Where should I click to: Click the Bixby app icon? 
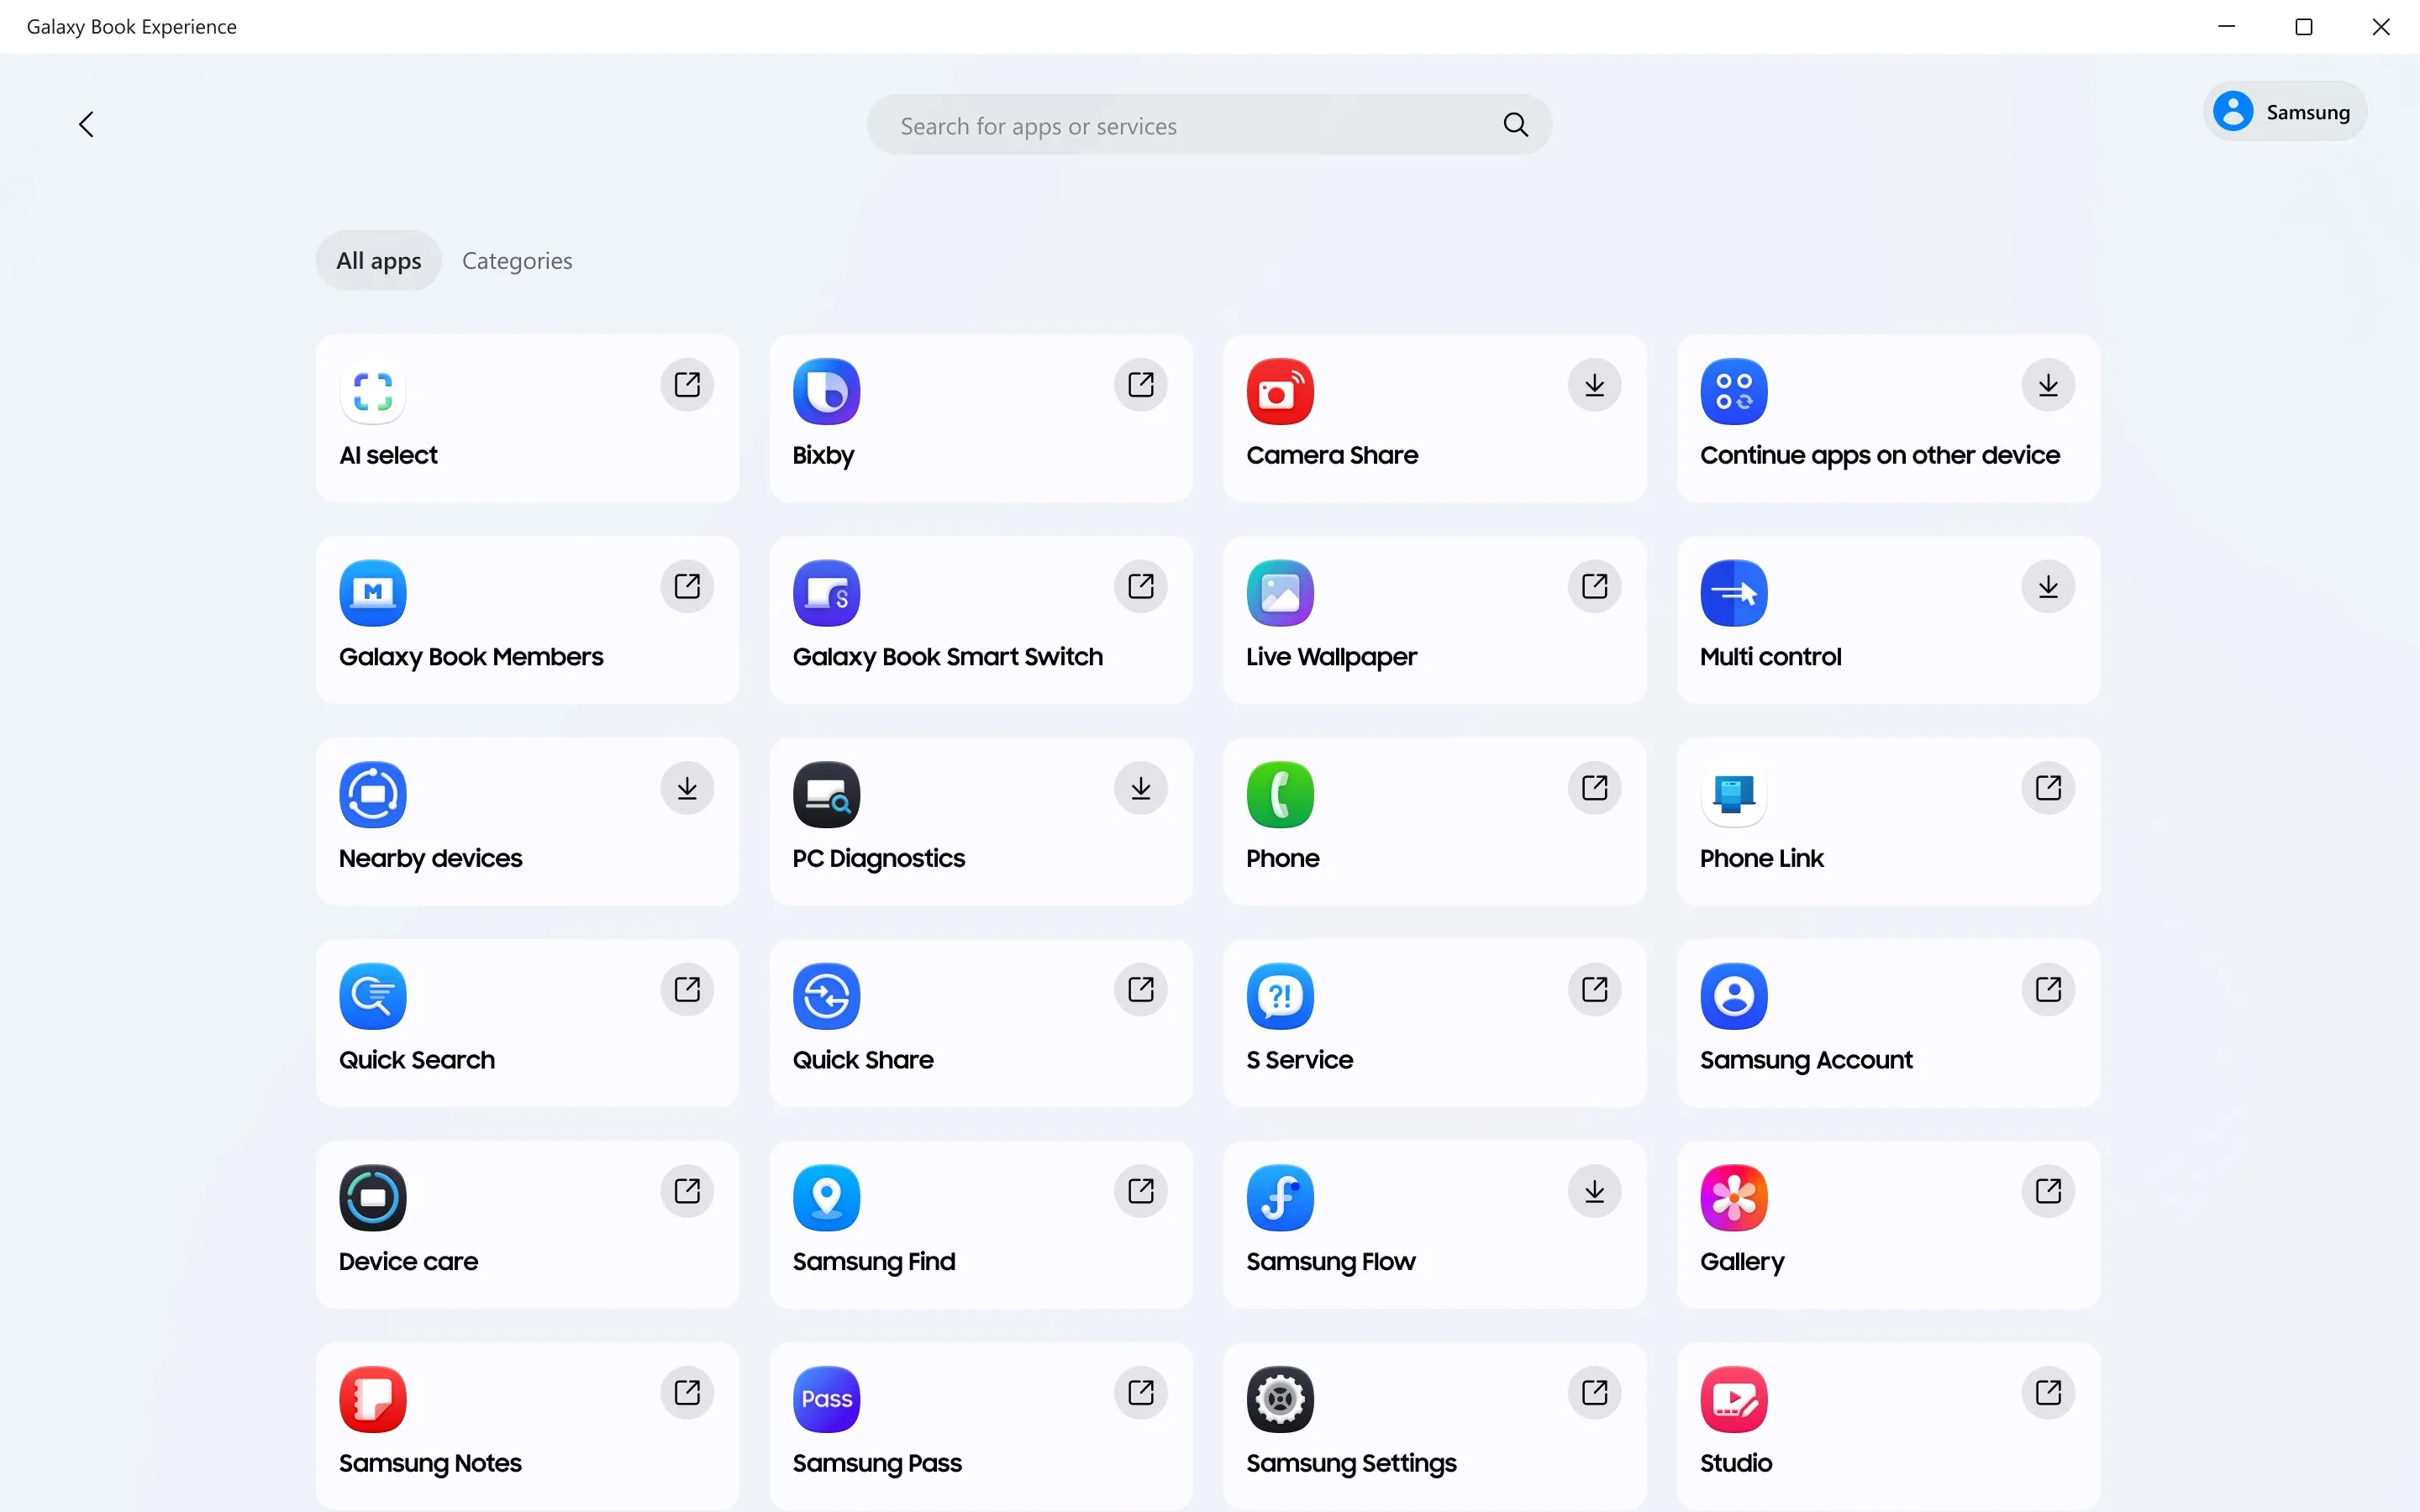[x=826, y=391]
